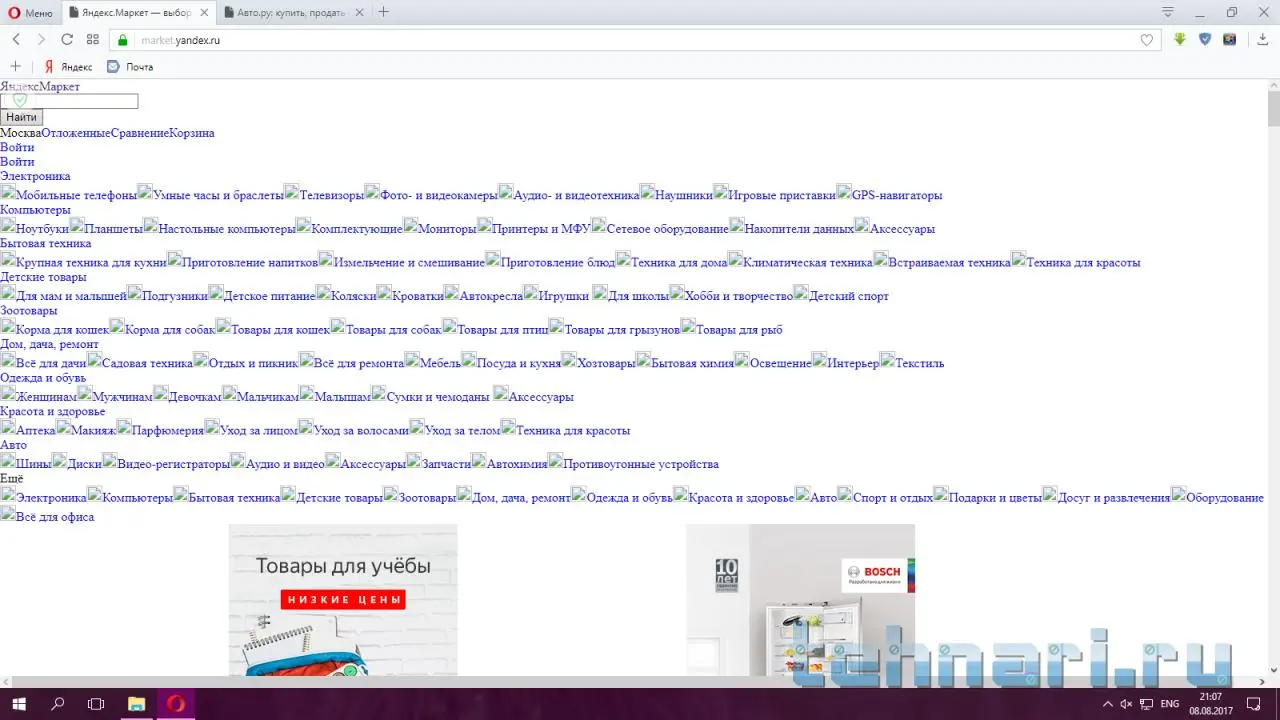Open the Отложенные link
This screenshot has height=720, width=1280.
[x=76, y=133]
